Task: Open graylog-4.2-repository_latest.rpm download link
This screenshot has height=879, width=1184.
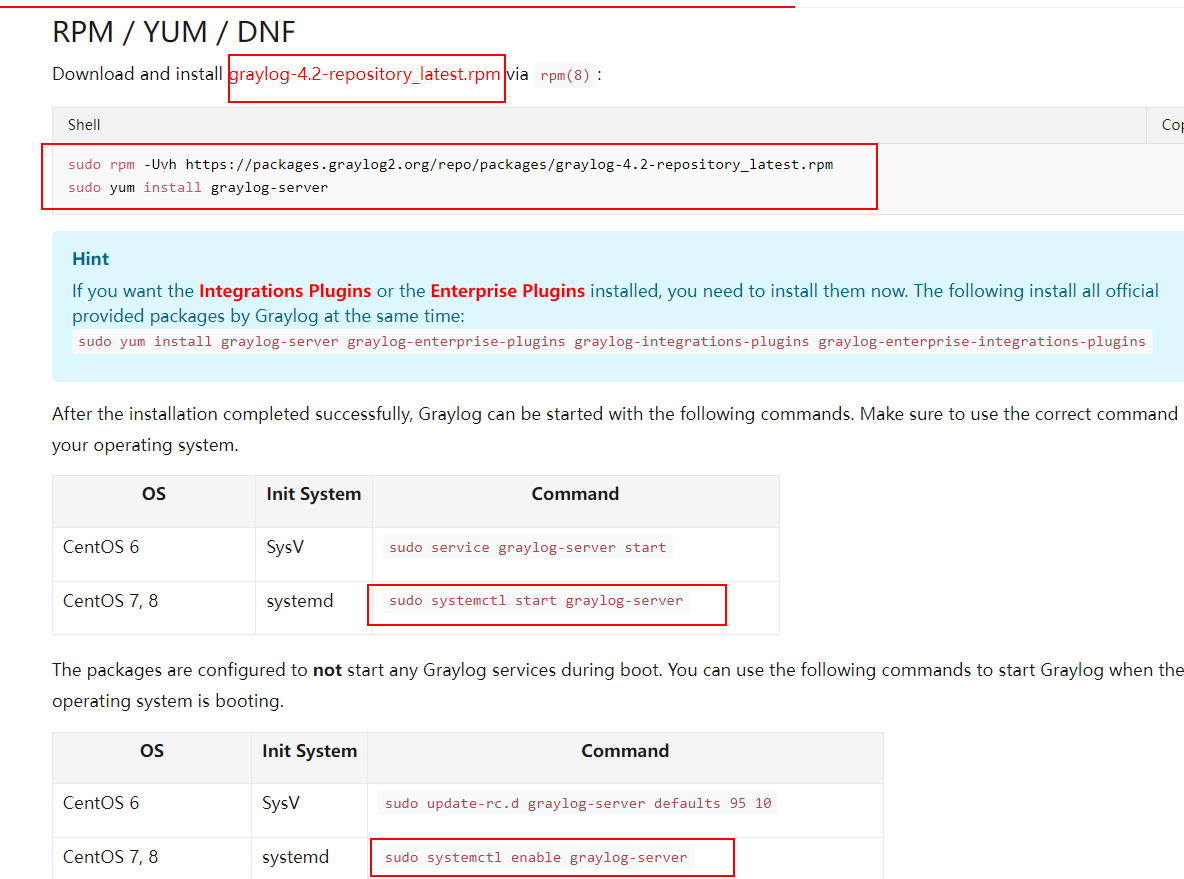Action: click(x=365, y=74)
